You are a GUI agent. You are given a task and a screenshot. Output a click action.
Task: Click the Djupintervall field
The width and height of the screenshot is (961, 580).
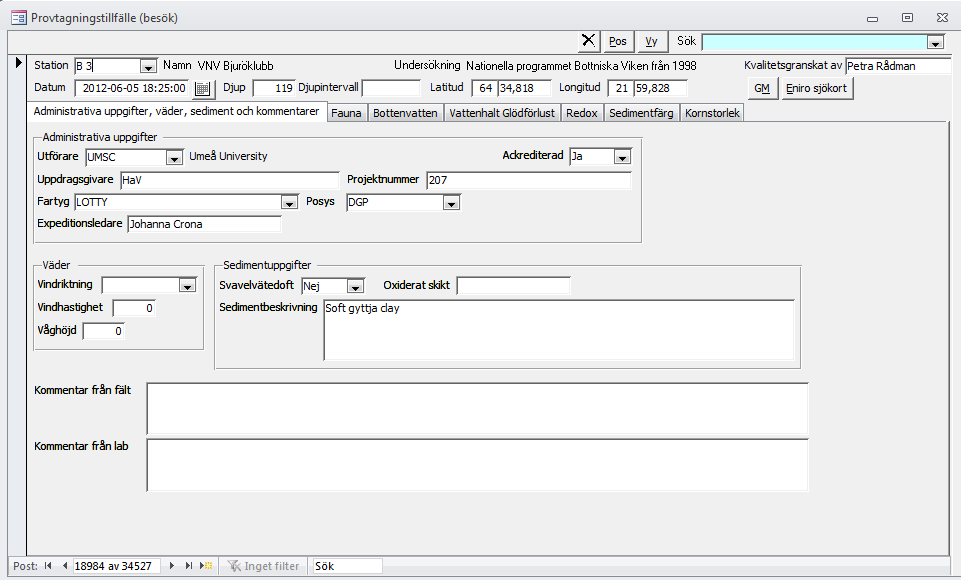click(391, 88)
